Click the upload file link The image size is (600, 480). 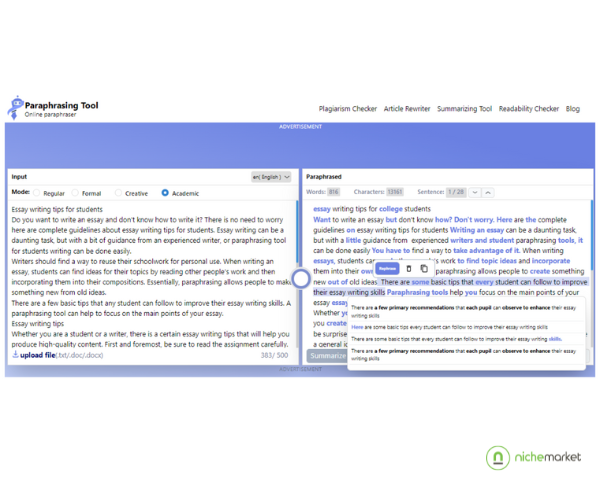[x=38, y=355]
